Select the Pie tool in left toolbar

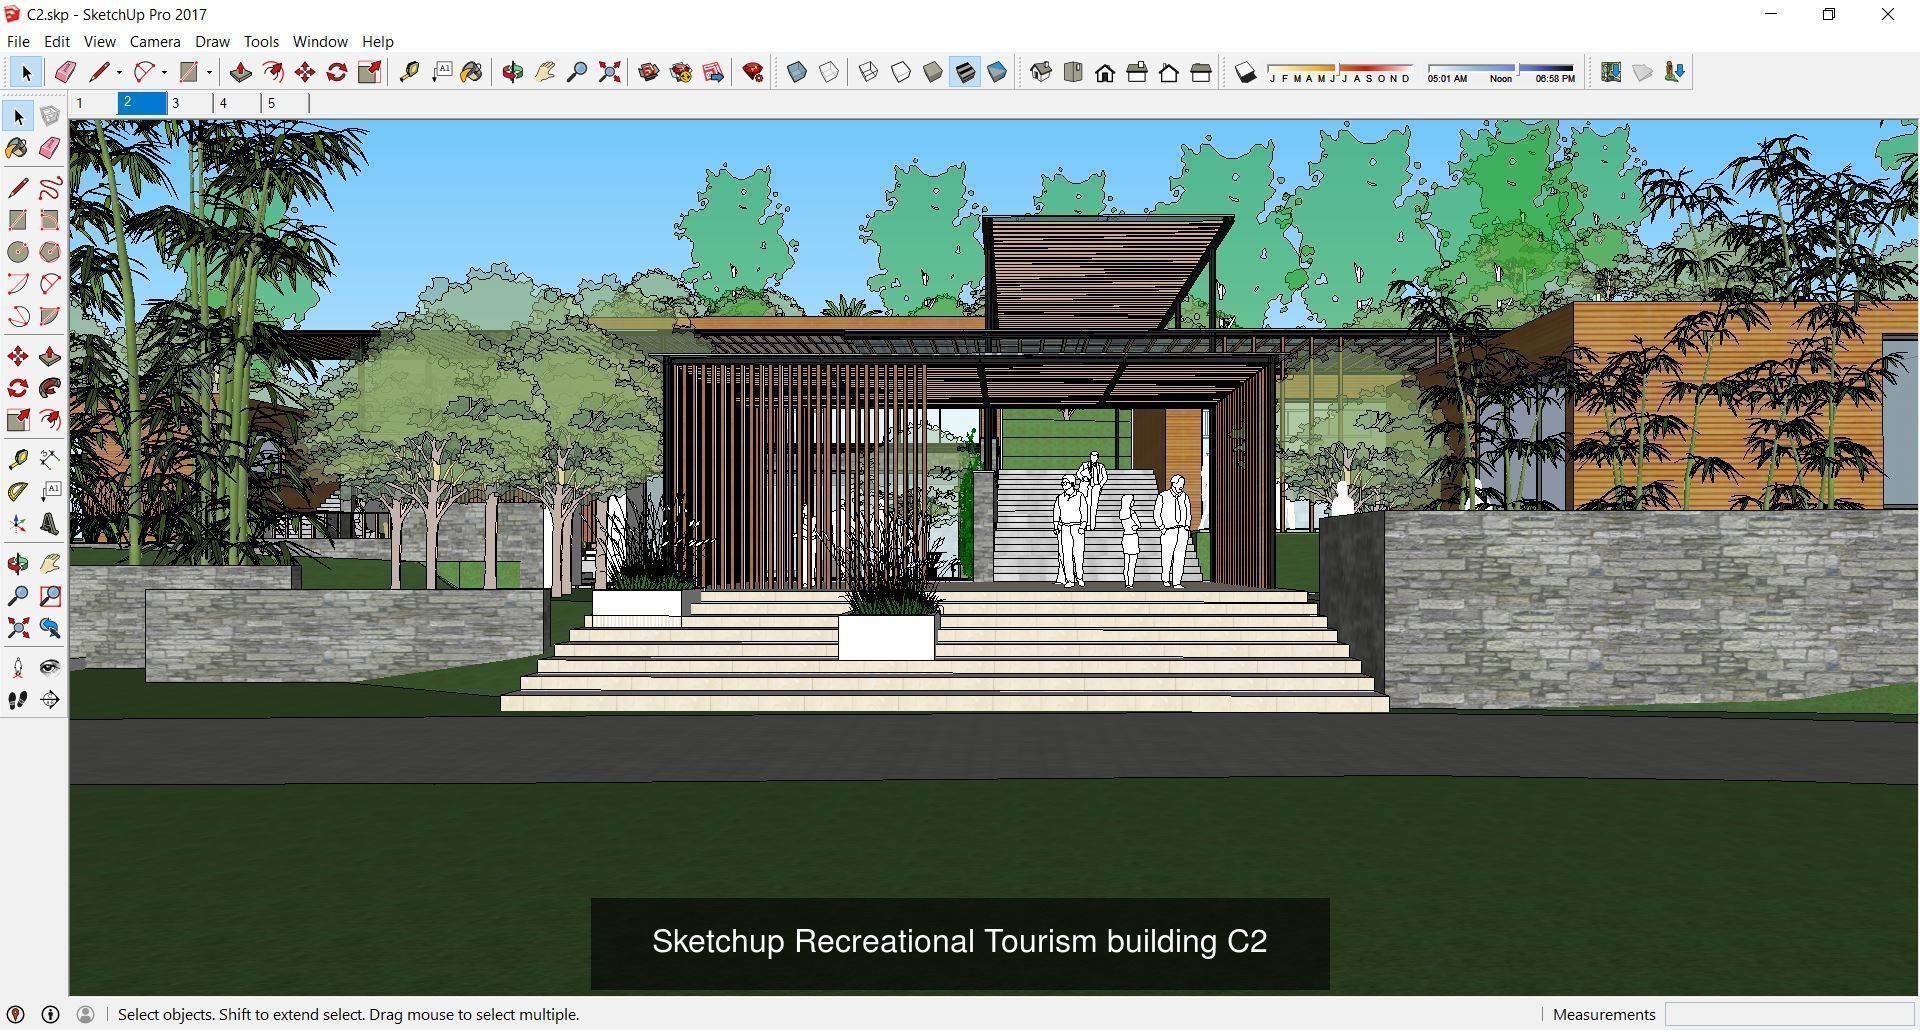click(50, 316)
